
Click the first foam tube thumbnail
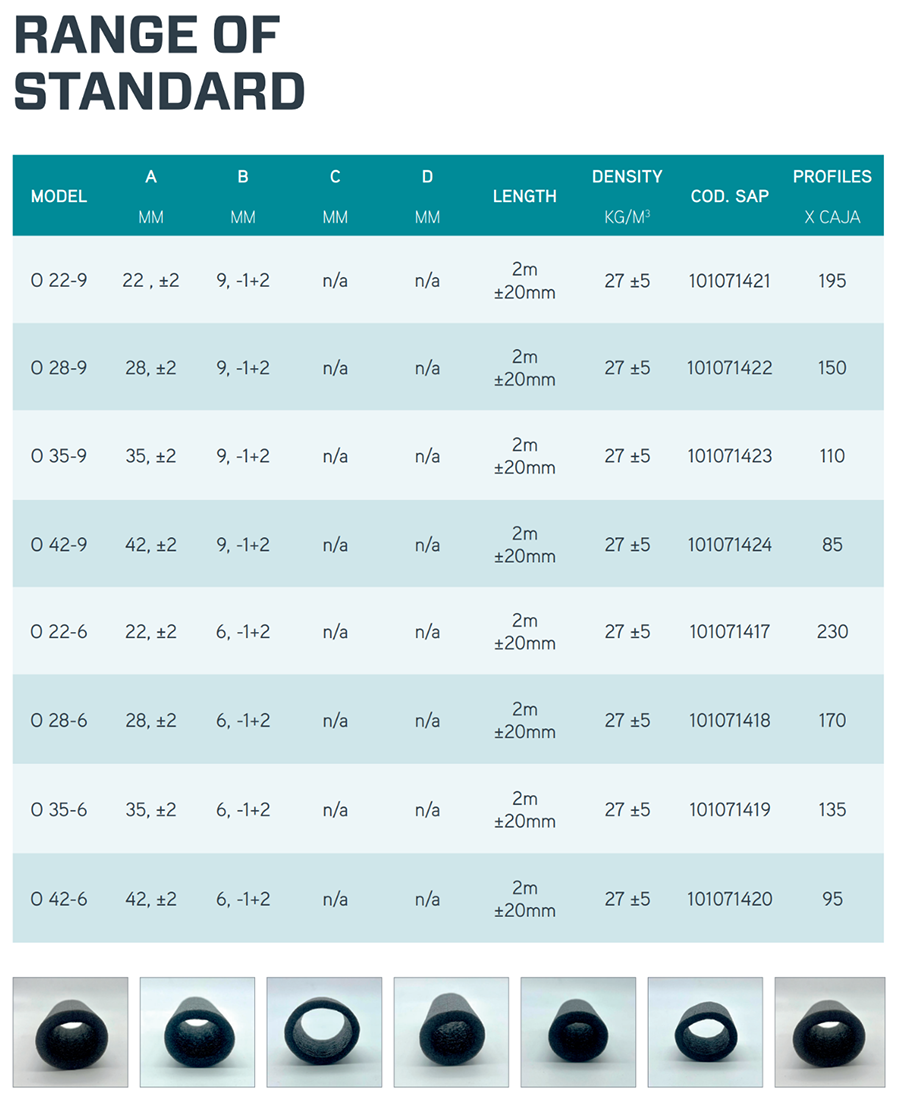click(70, 1032)
